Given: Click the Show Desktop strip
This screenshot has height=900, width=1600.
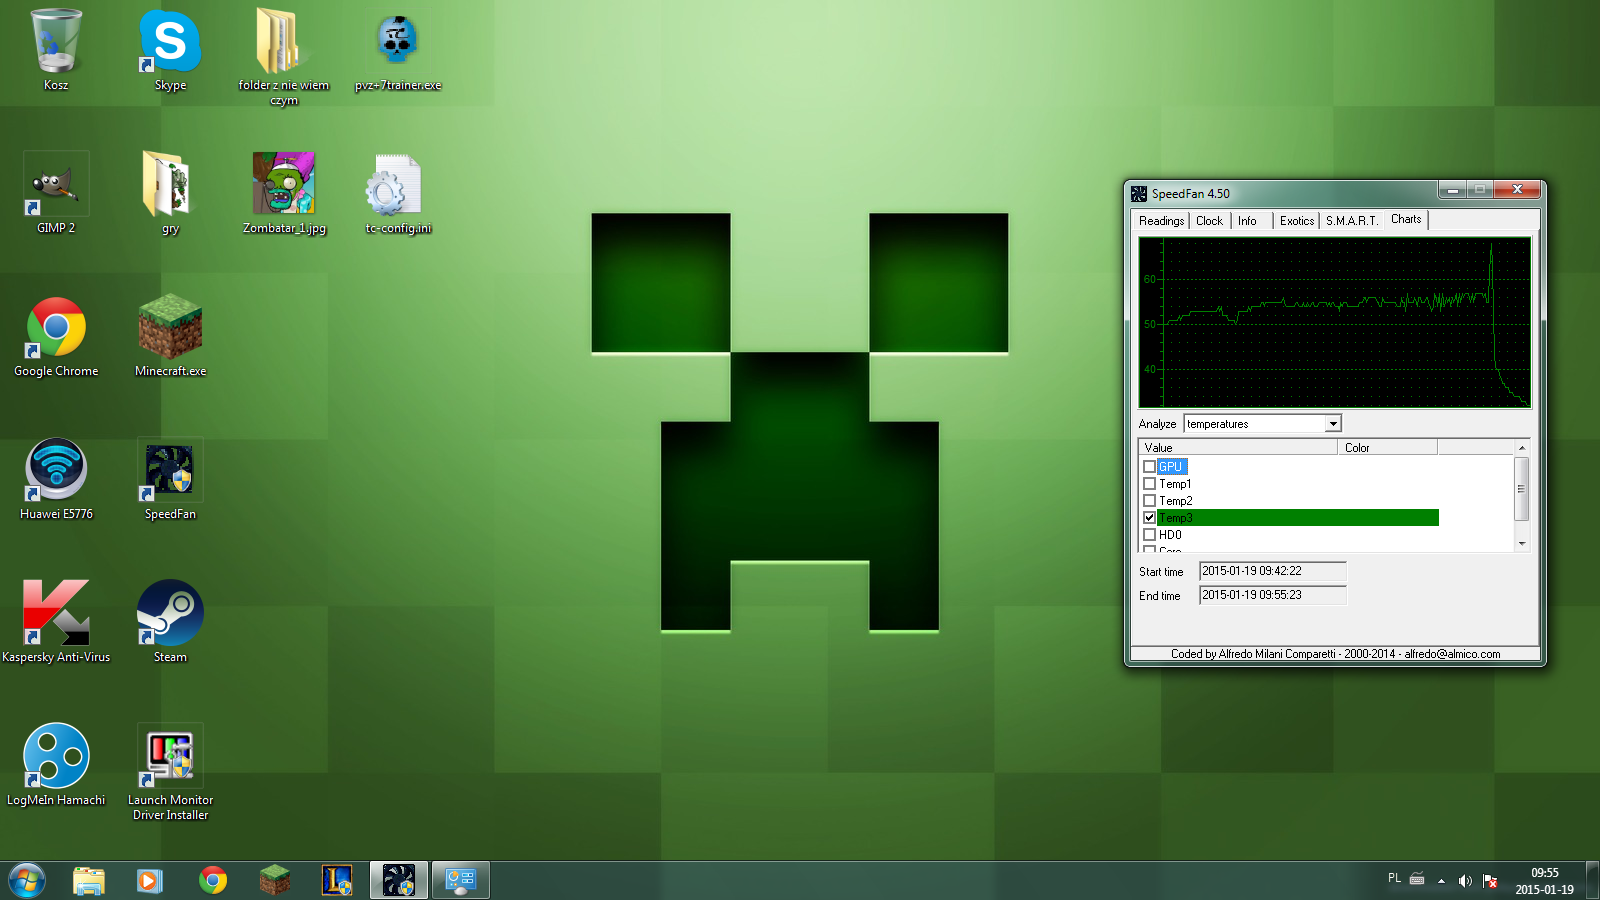Looking at the screenshot, I should (1592, 881).
